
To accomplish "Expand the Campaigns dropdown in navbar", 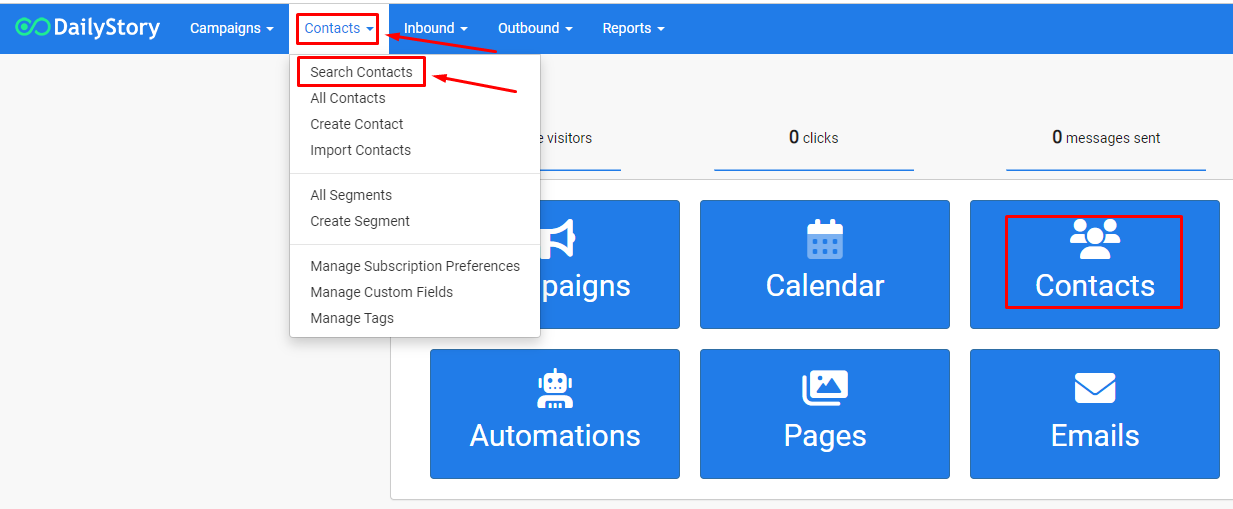I will click(231, 28).
